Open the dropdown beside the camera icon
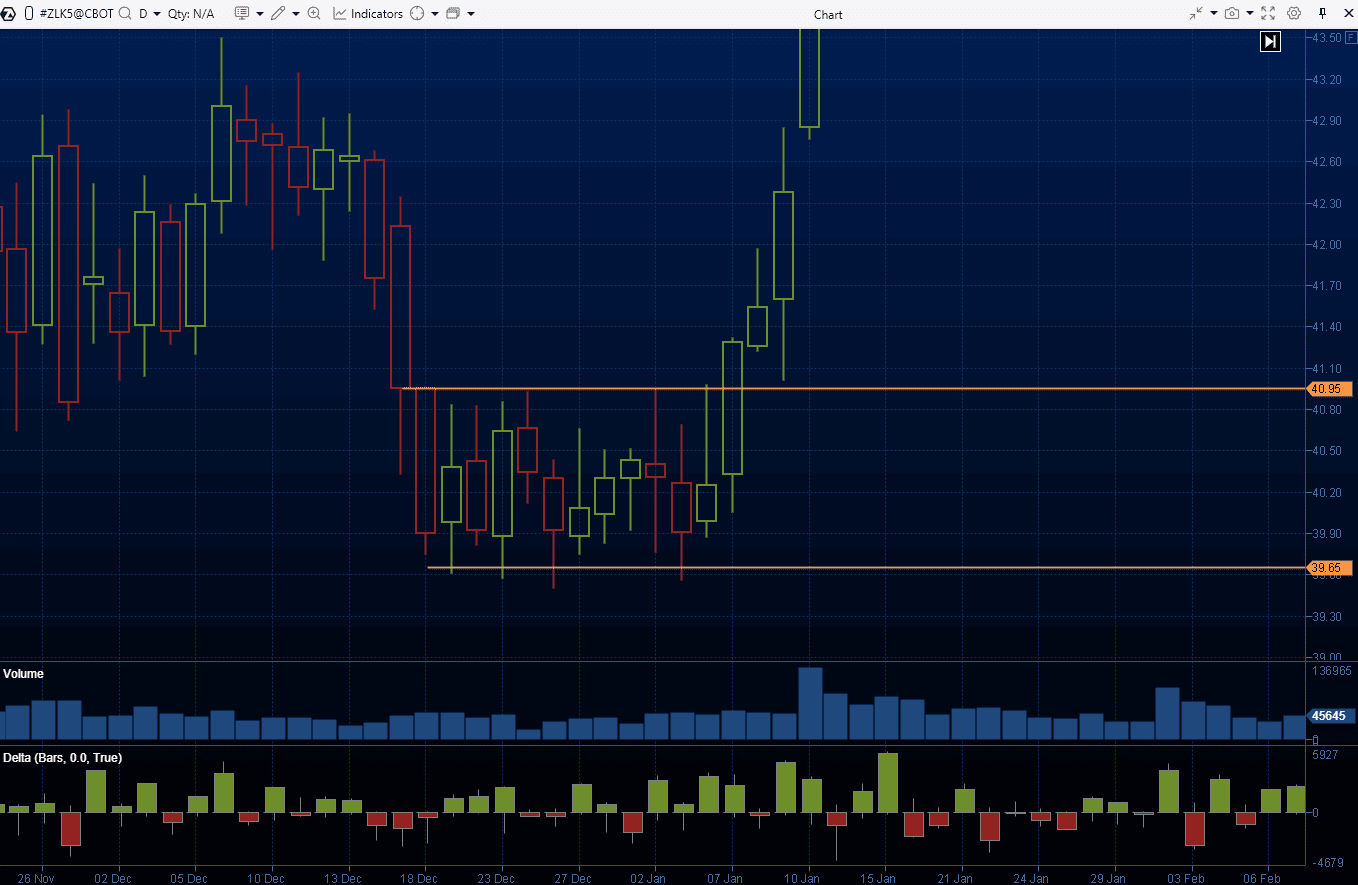The image size is (1358, 885). pos(1248,13)
